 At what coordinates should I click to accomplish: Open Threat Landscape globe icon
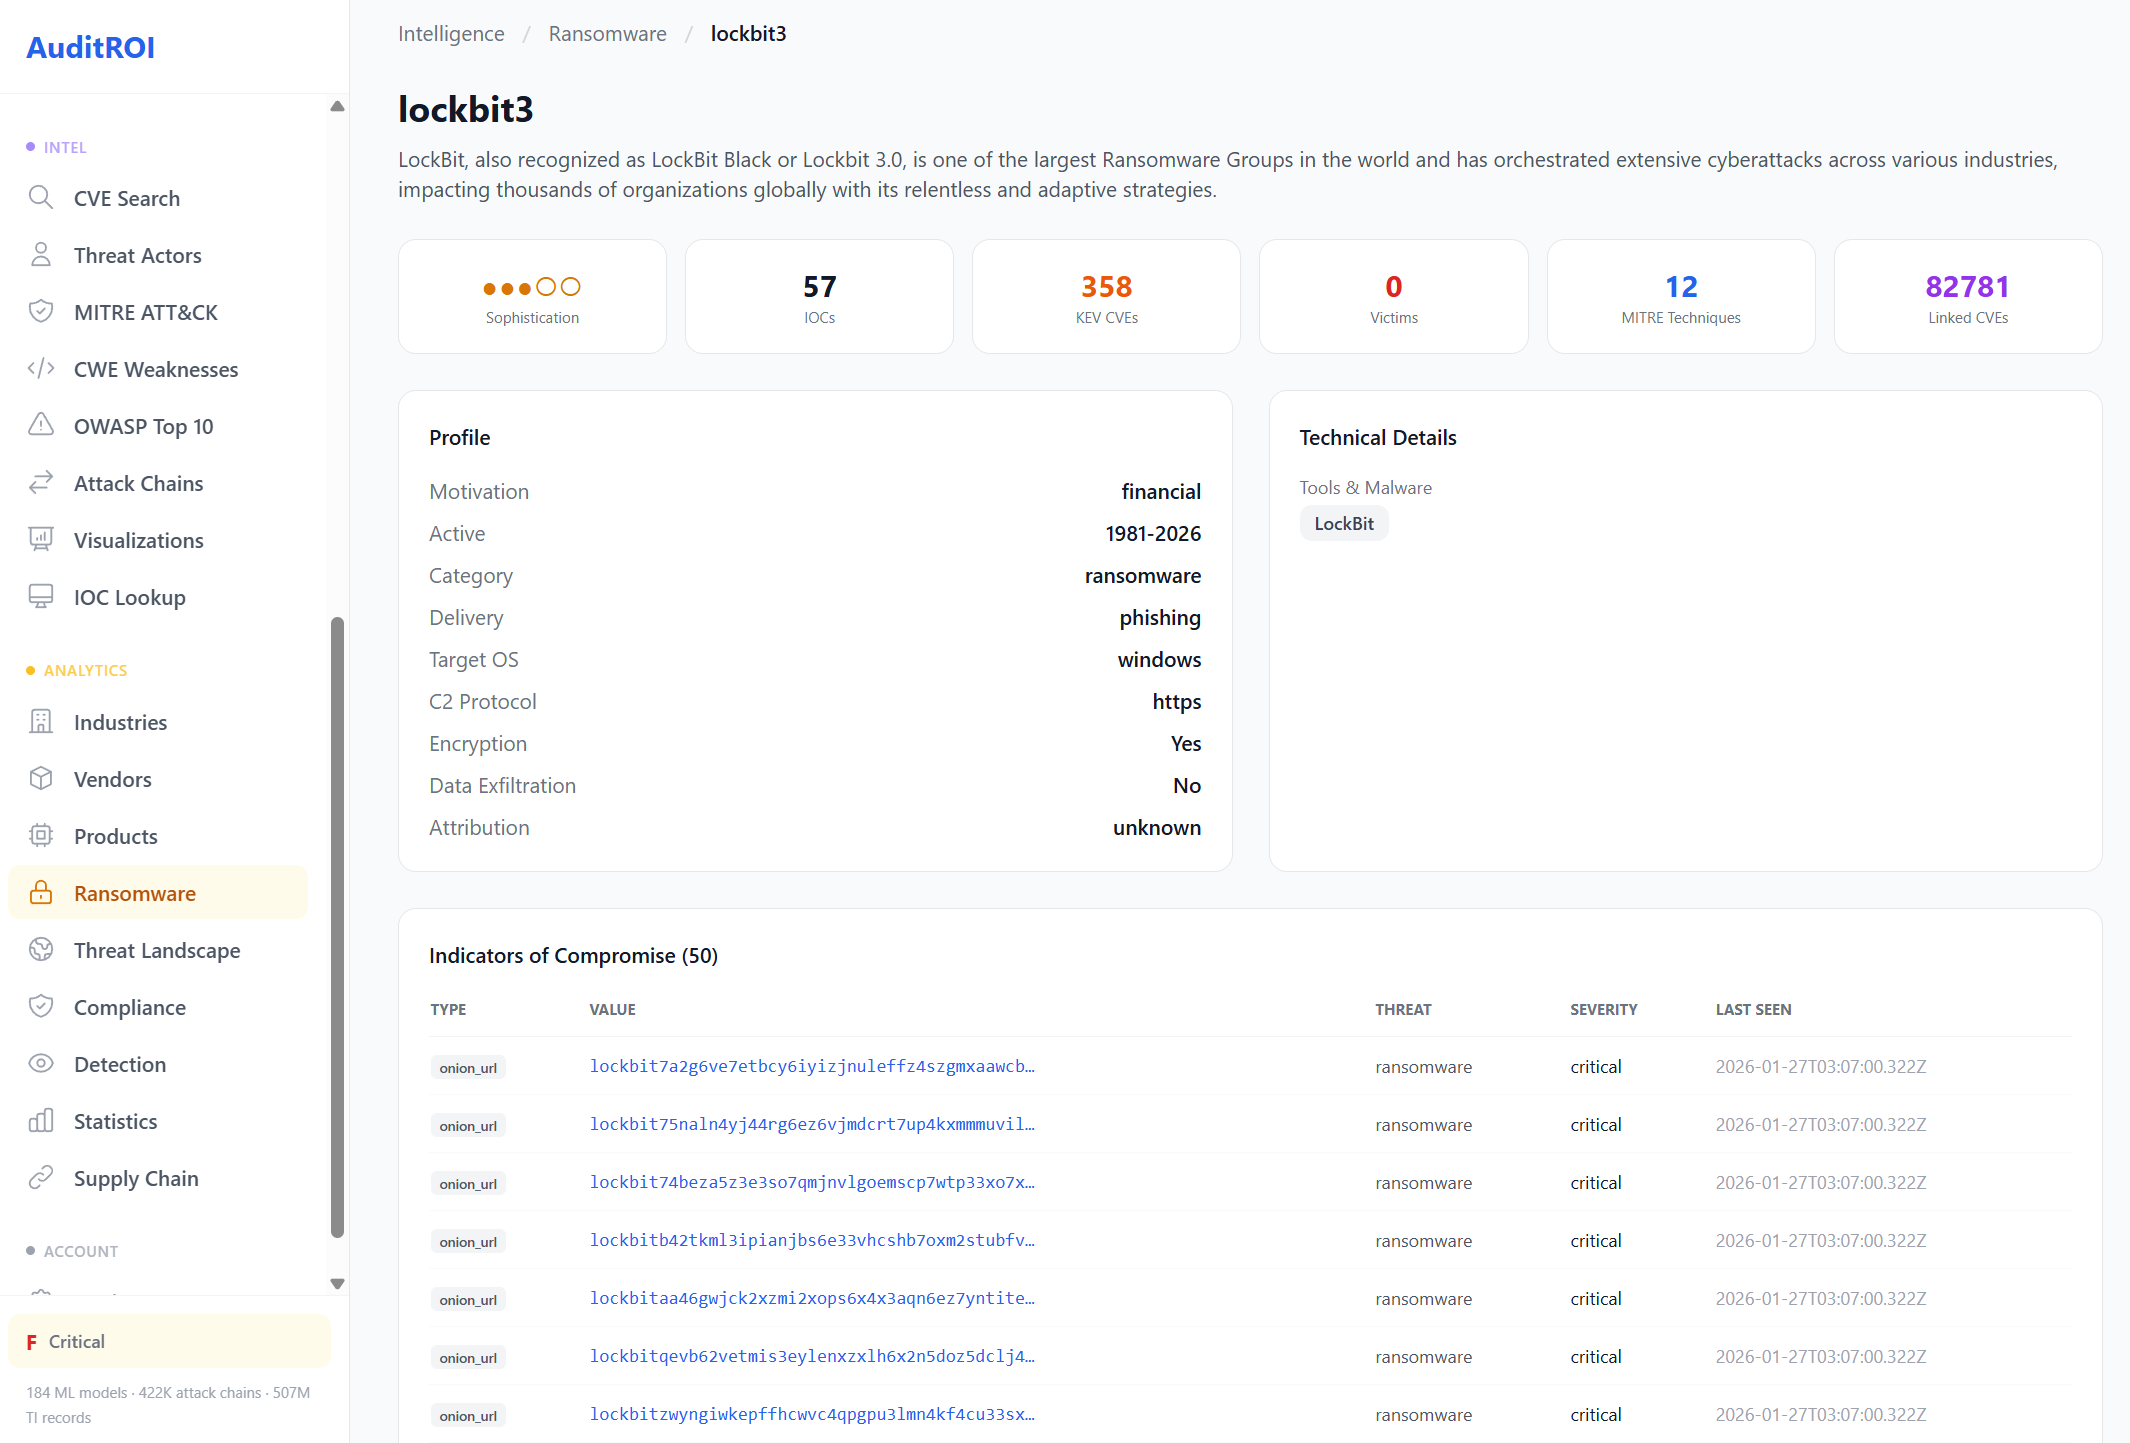(x=41, y=949)
